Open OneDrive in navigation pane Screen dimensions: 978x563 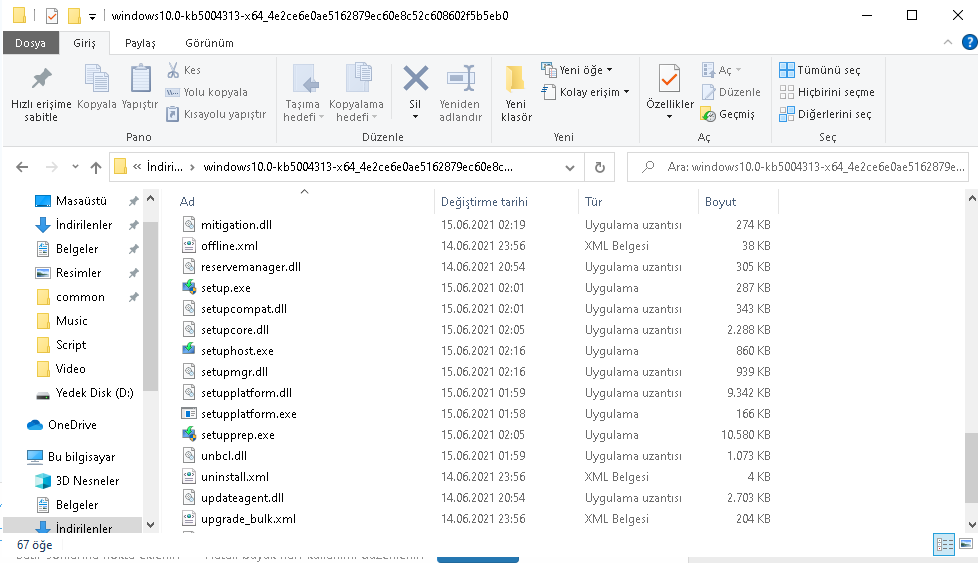point(72,425)
